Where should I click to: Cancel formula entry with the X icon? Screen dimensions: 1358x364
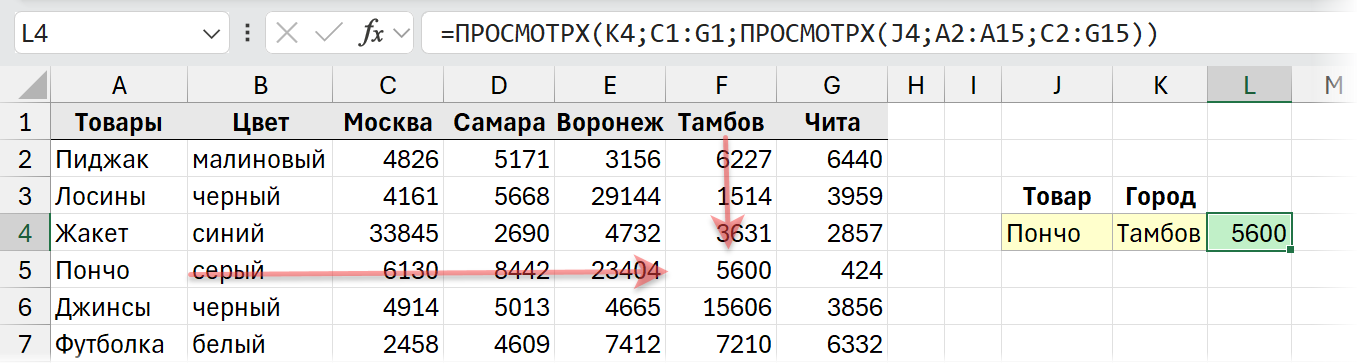click(288, 34)
